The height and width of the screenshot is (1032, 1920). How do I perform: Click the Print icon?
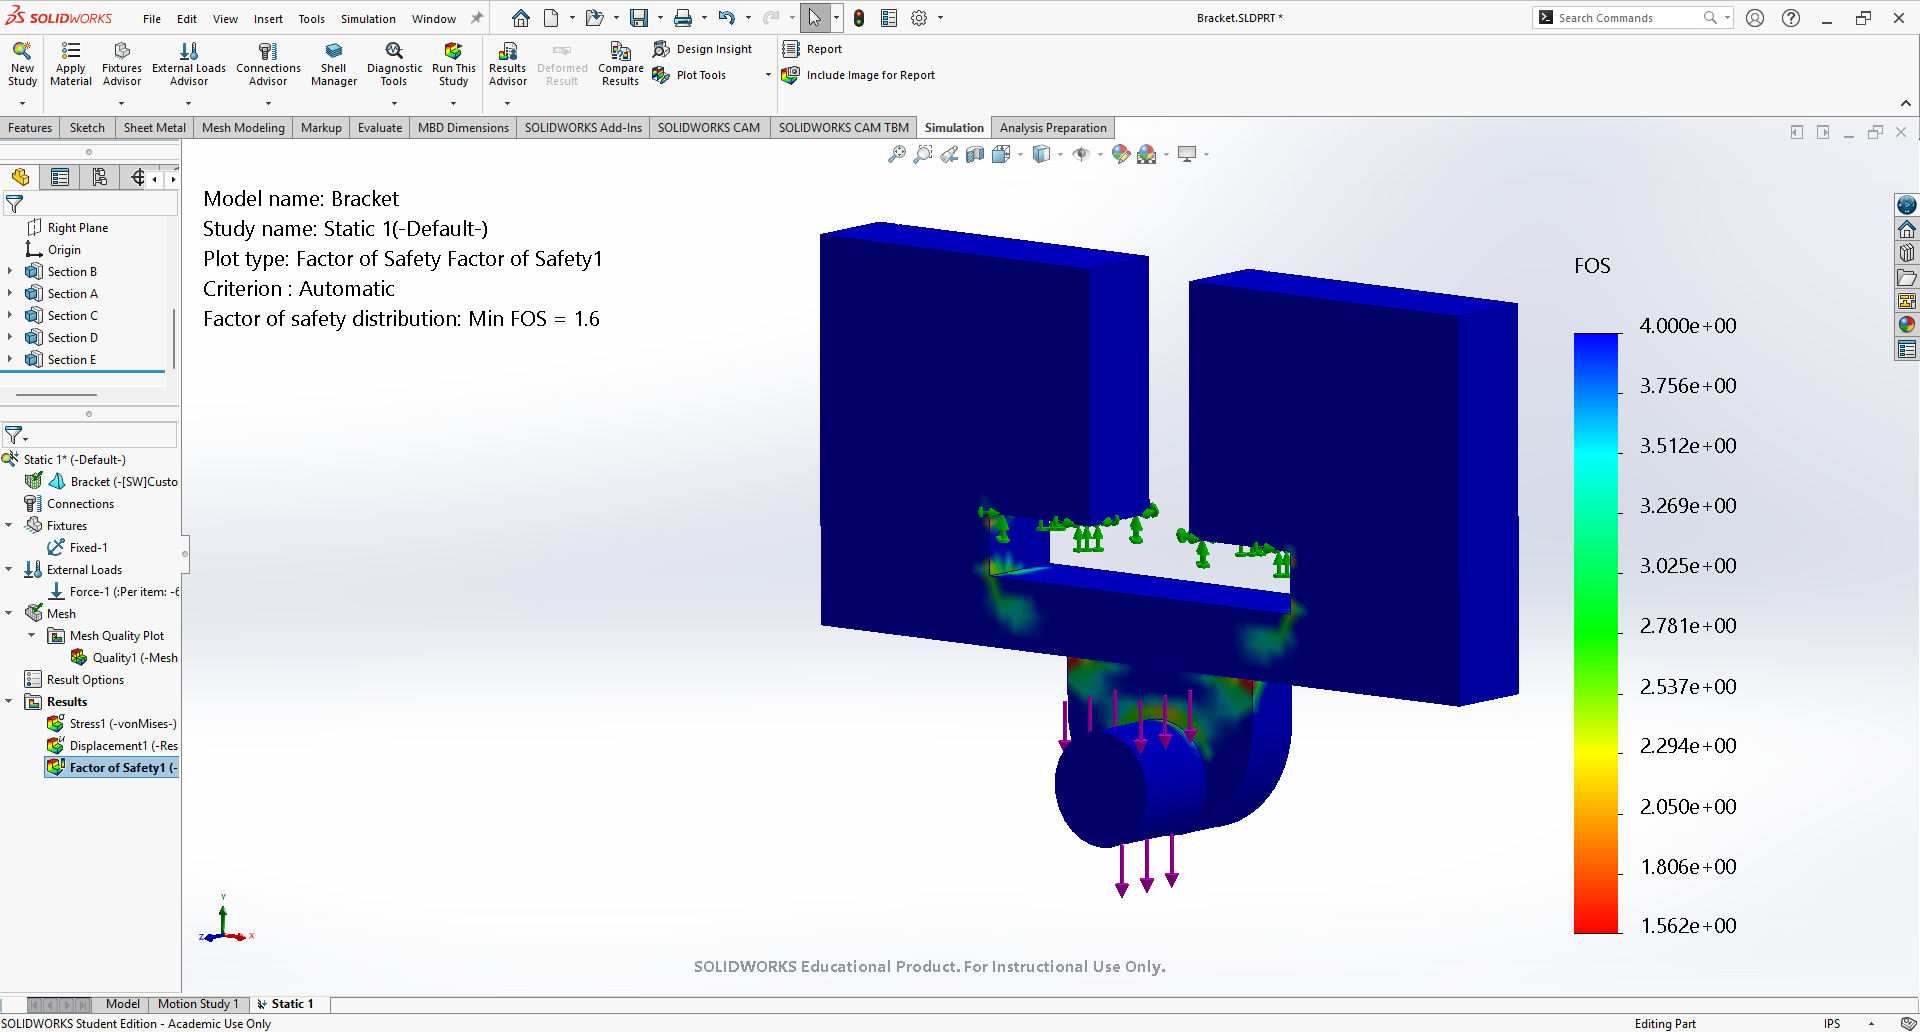click(x=683, y=18)
